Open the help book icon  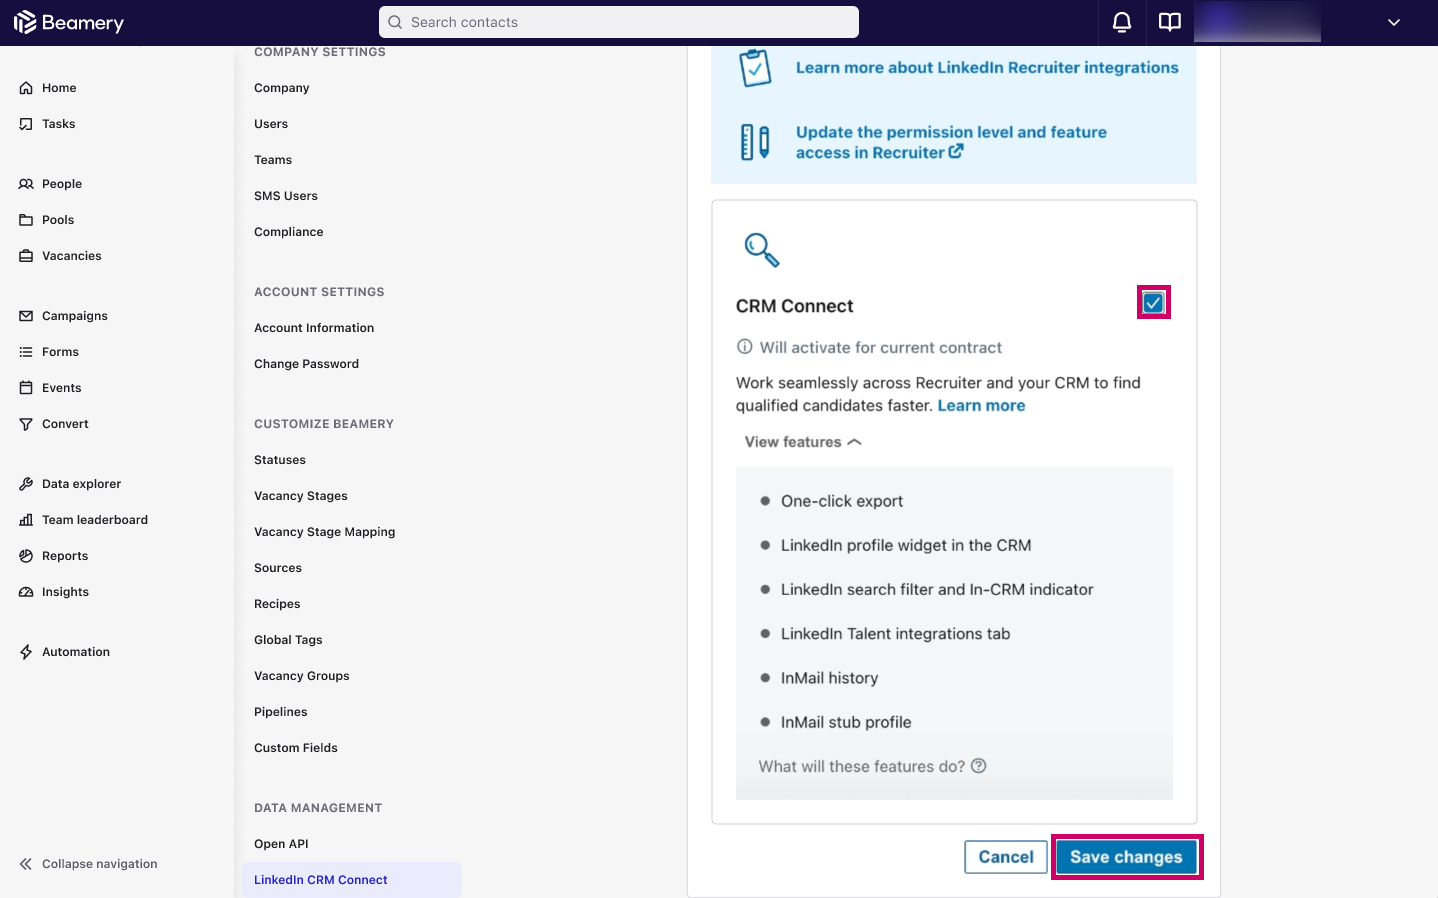click(x=1170, y=22)
